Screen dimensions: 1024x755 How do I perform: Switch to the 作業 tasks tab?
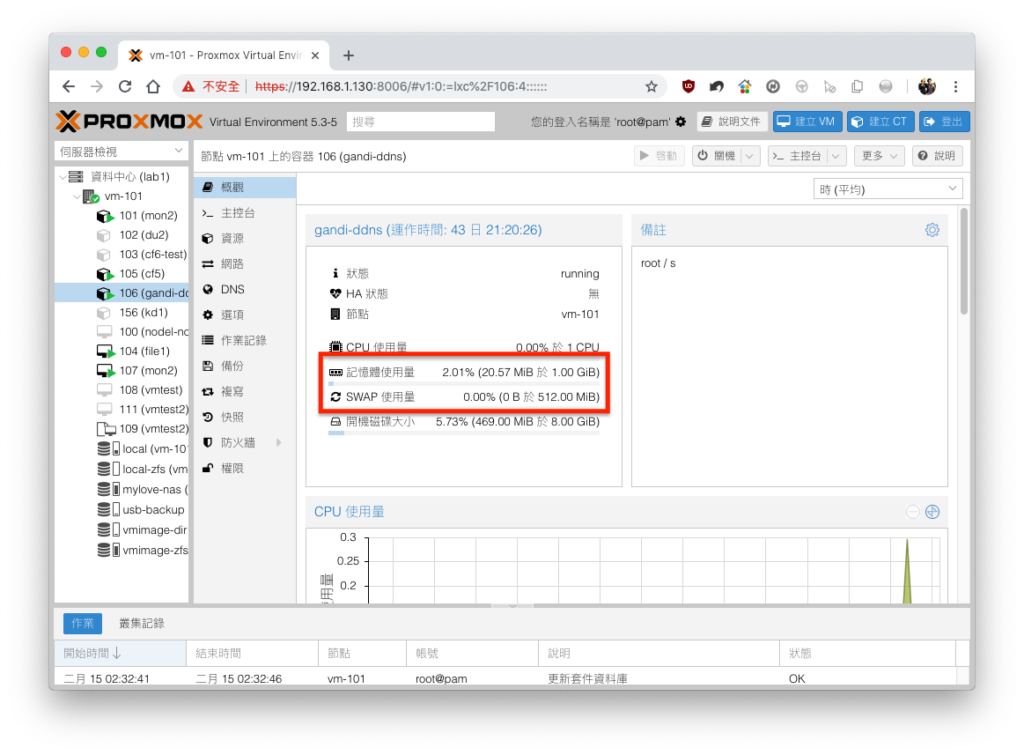(82, 624)
